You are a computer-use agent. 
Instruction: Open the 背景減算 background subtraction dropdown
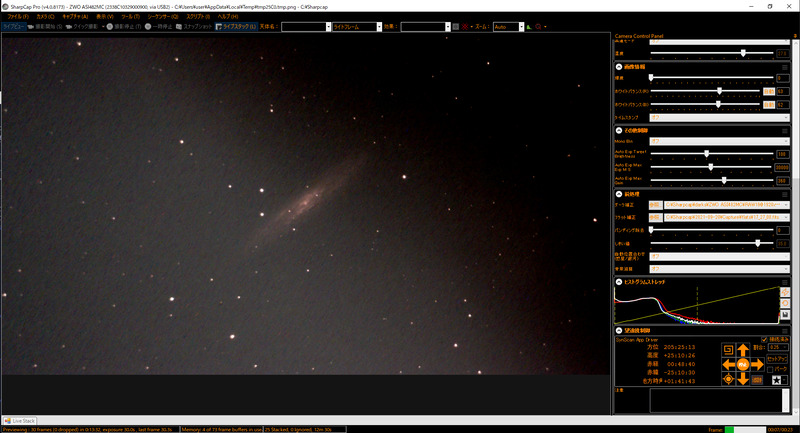pyautogui.click(x=719, y=269)
